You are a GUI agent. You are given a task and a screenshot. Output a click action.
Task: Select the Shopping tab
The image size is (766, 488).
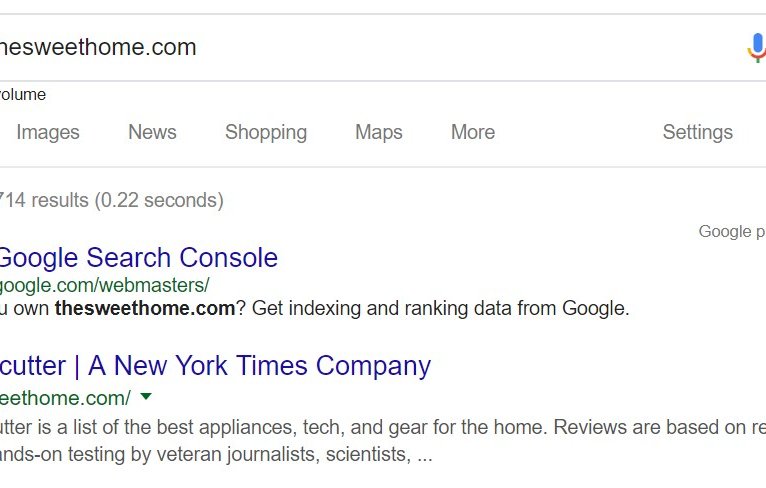266,132
